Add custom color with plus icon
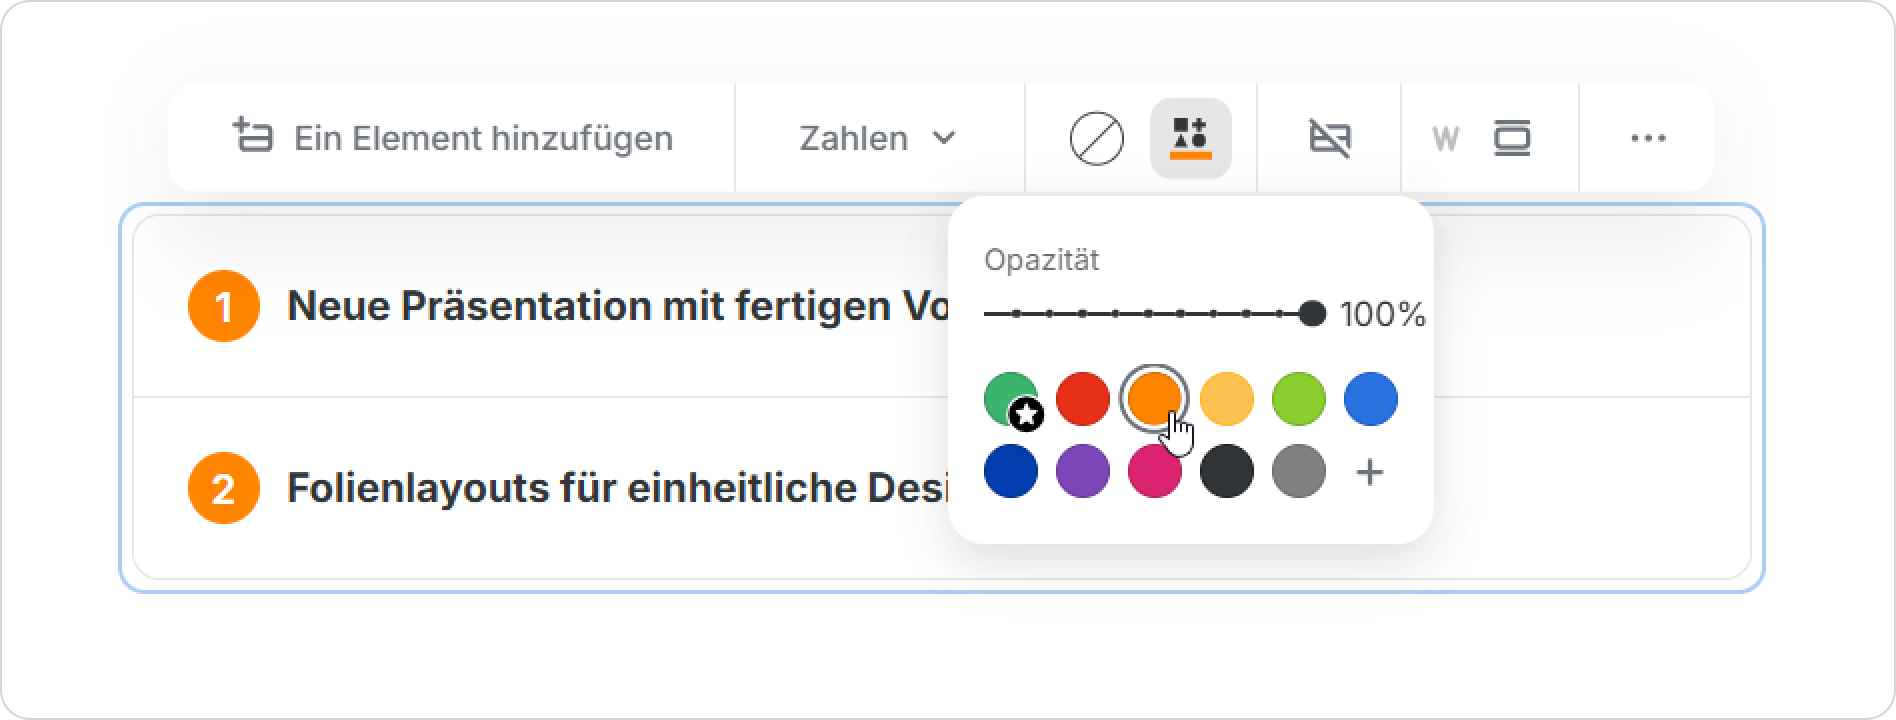1896x720 pixels. (1369, 472)
